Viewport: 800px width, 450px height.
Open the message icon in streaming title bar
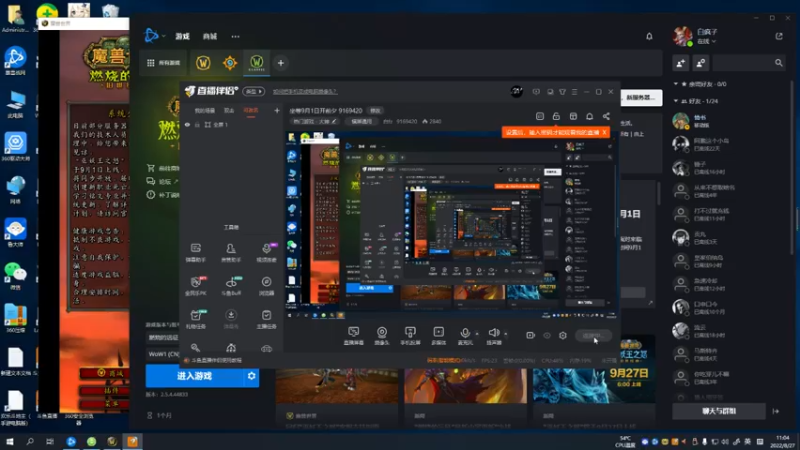(x=536, y=92)
